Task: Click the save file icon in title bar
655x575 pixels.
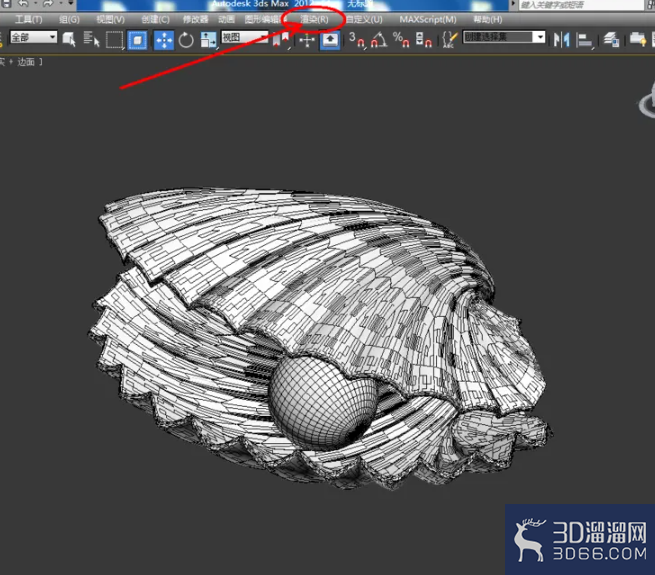Action: [7, 4]
